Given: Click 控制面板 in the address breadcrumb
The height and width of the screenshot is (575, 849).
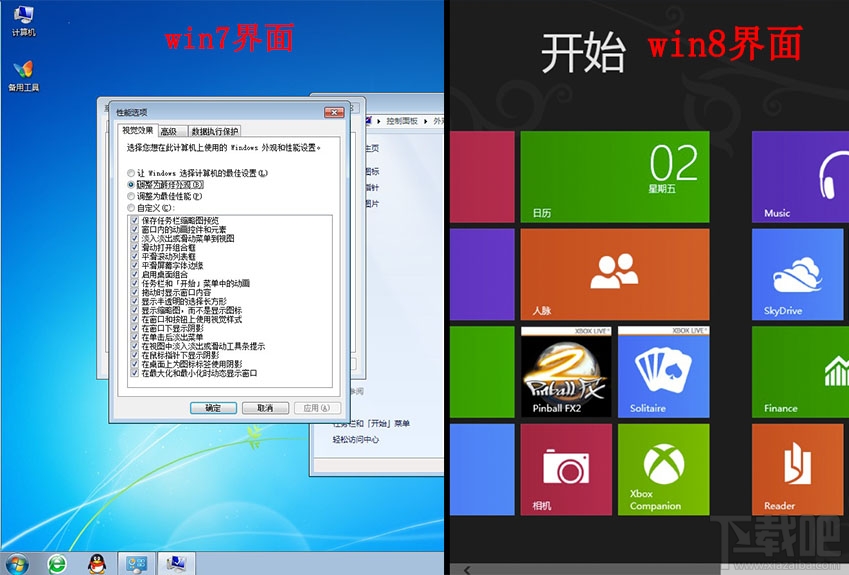Looking at the screenshot, I should pyautogui.click(x=402, y=121).
